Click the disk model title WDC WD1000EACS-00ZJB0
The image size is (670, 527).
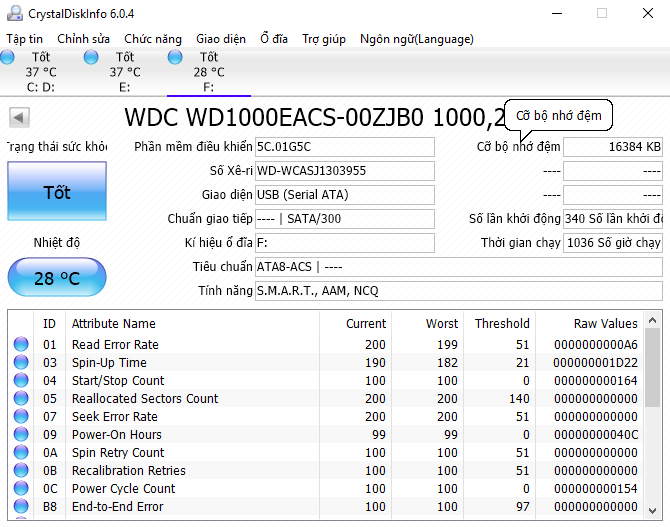pyautogui.click(x=274, y=117)
